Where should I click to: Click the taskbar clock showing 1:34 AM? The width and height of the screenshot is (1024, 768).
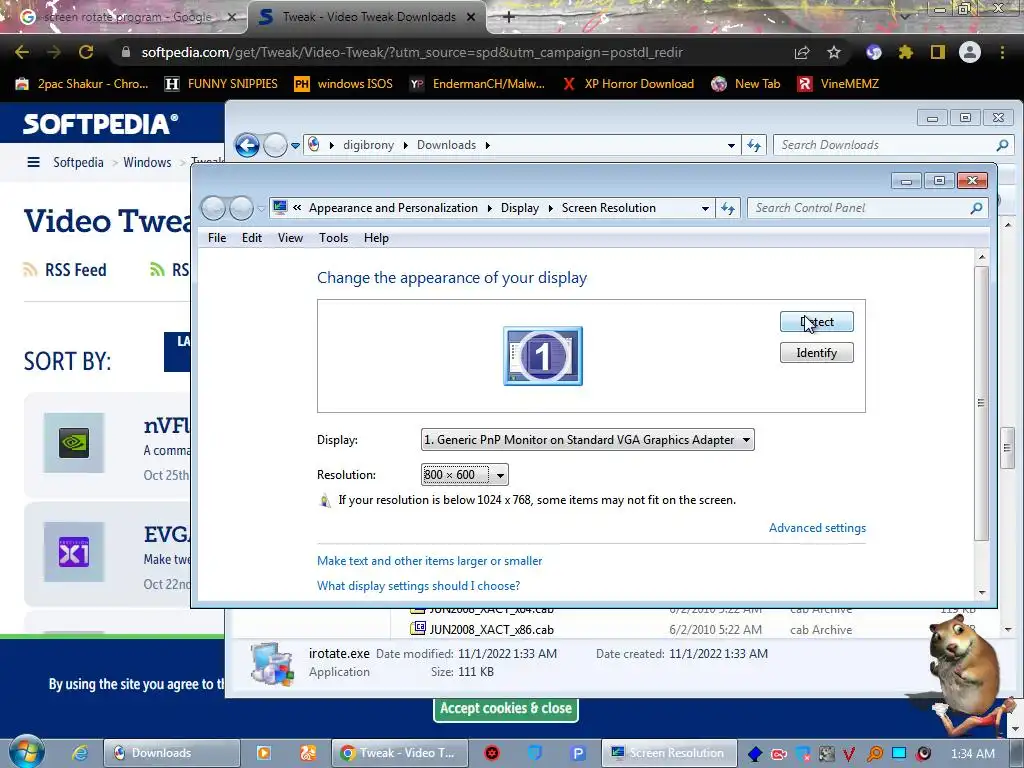coord(972,754)
